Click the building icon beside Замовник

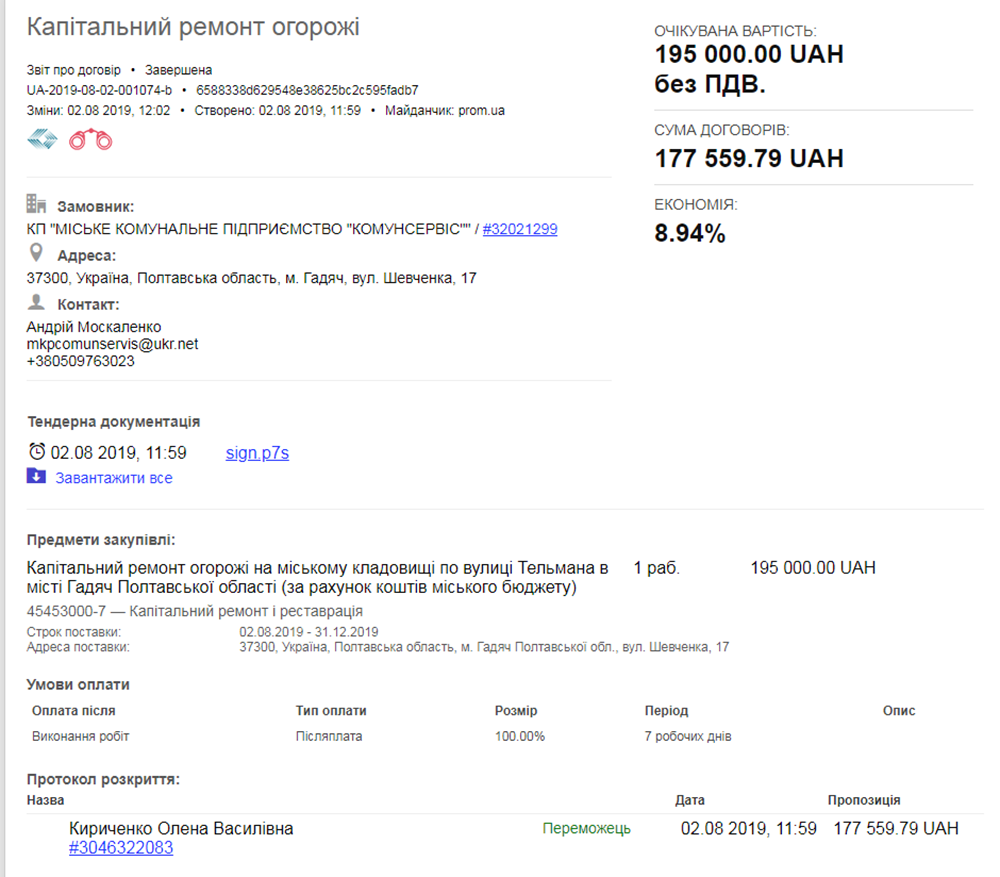(36, 204)
